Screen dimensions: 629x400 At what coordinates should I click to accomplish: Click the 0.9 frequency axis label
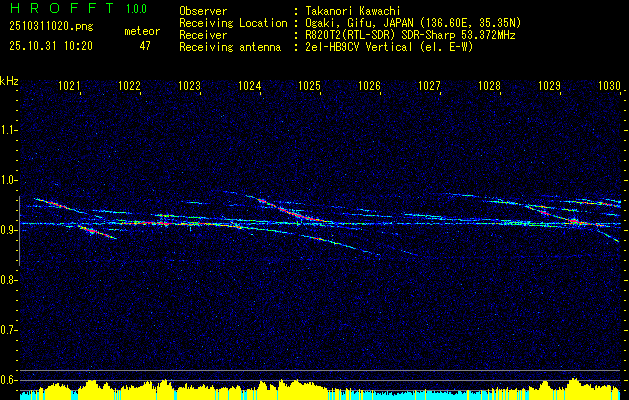tap(8, 230)
